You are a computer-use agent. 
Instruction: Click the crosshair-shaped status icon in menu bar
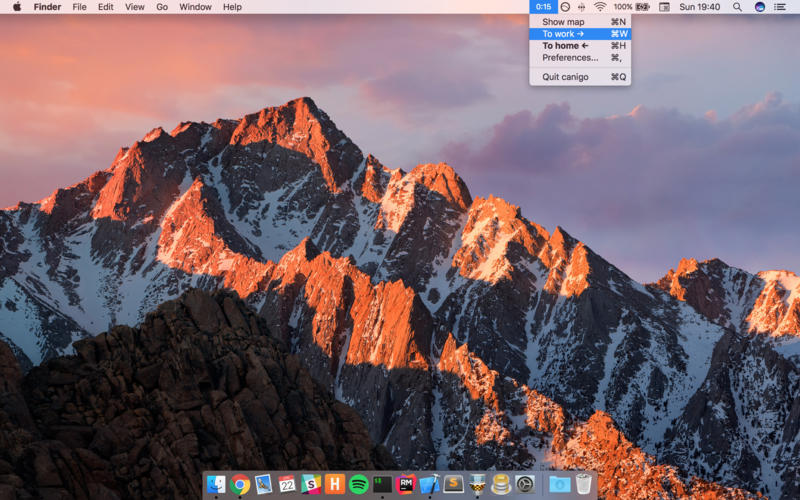click(581, 7)
